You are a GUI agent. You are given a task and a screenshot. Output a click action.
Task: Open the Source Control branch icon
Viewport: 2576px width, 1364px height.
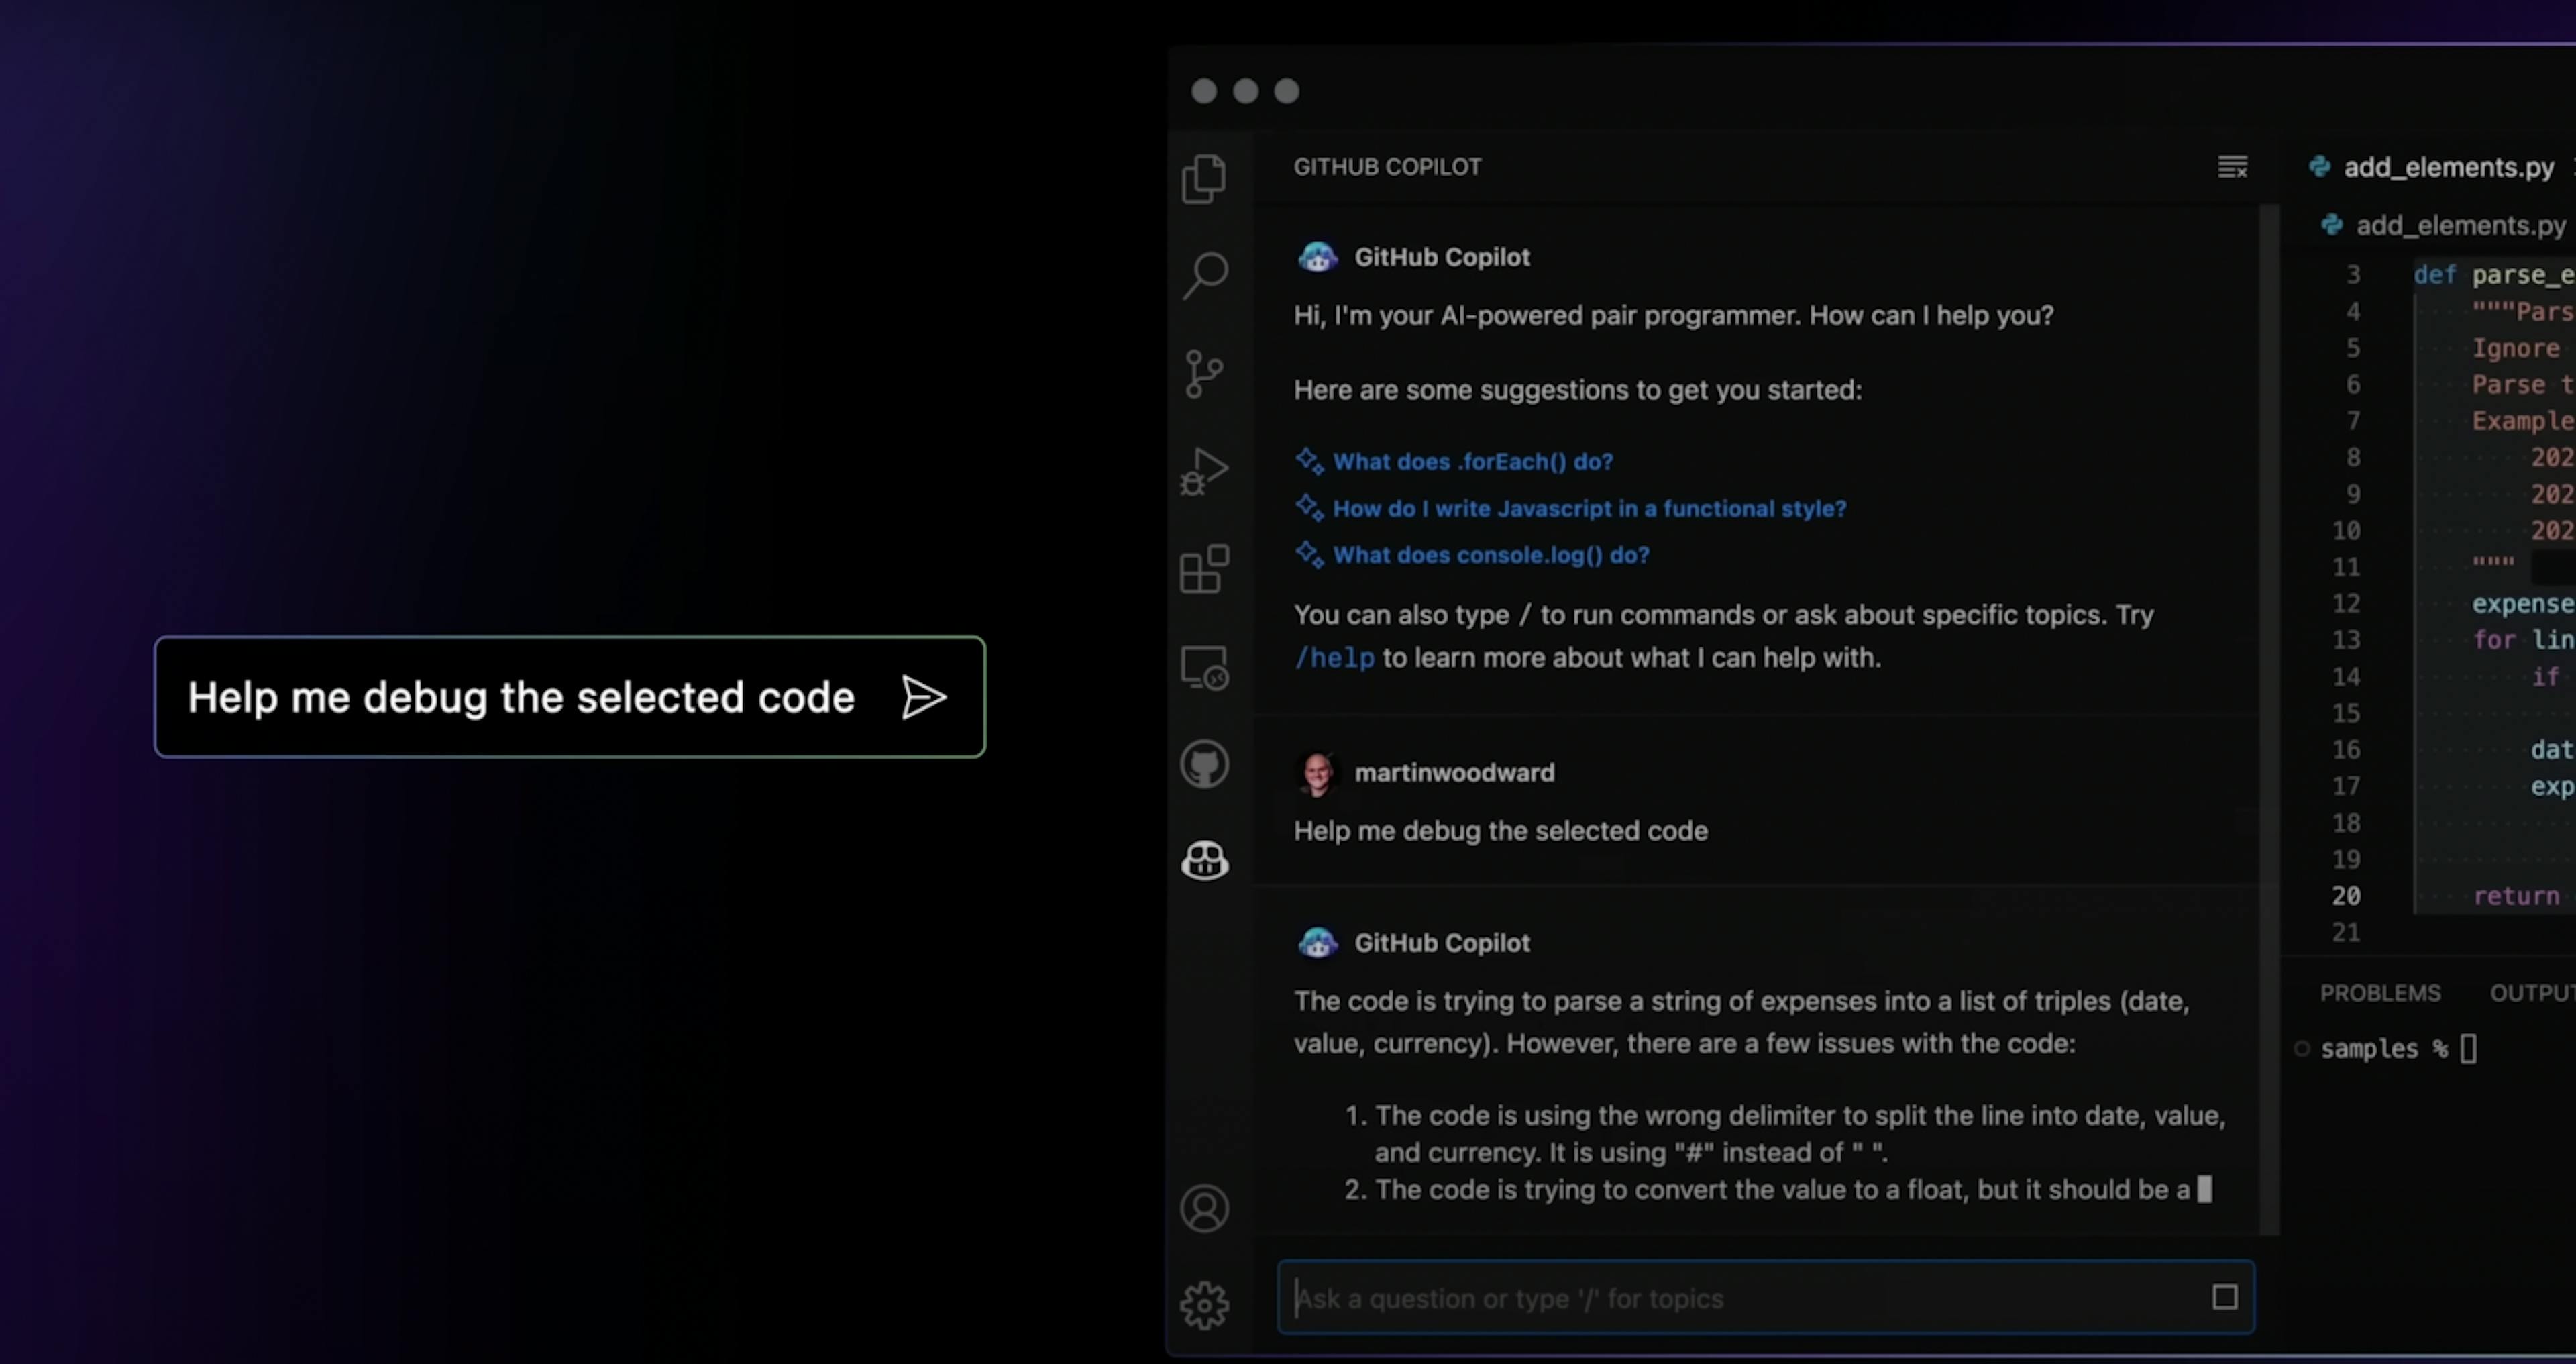click(1204, 374)
